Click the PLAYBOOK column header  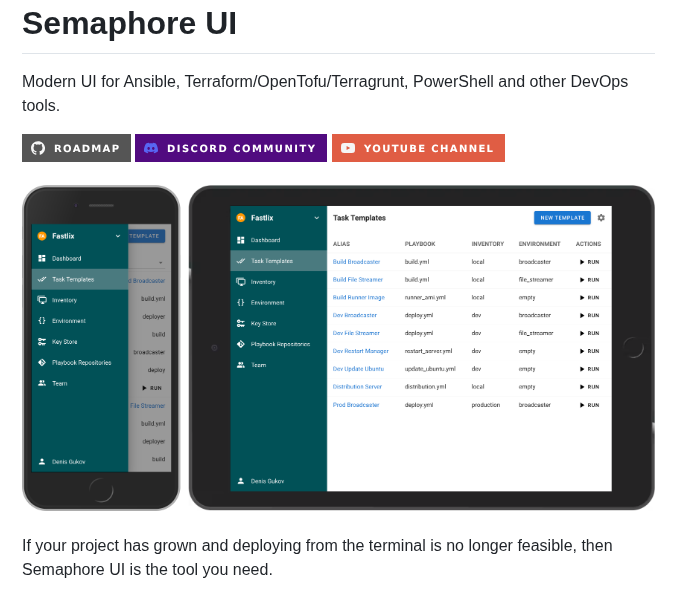tap(420, 244)
